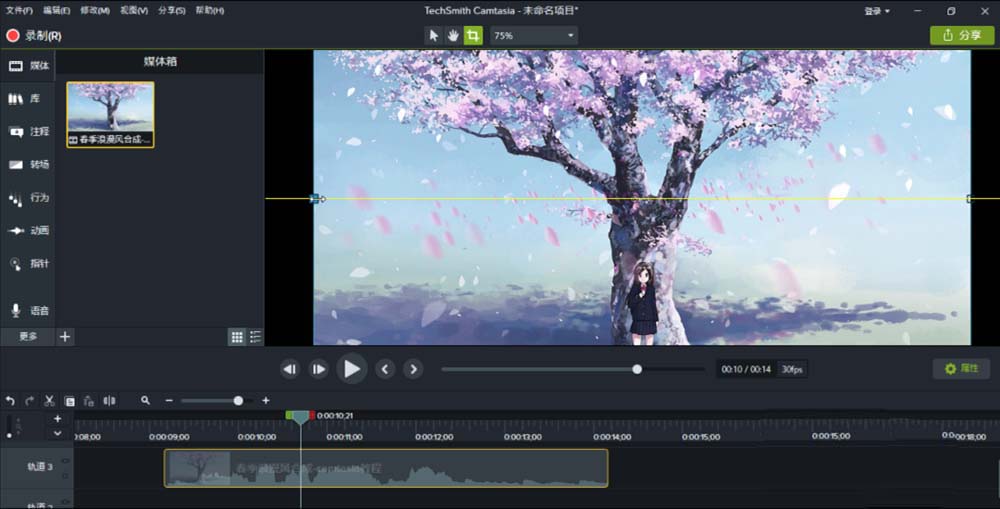Click the paste icon in timeline toolbar

point(89,401)
